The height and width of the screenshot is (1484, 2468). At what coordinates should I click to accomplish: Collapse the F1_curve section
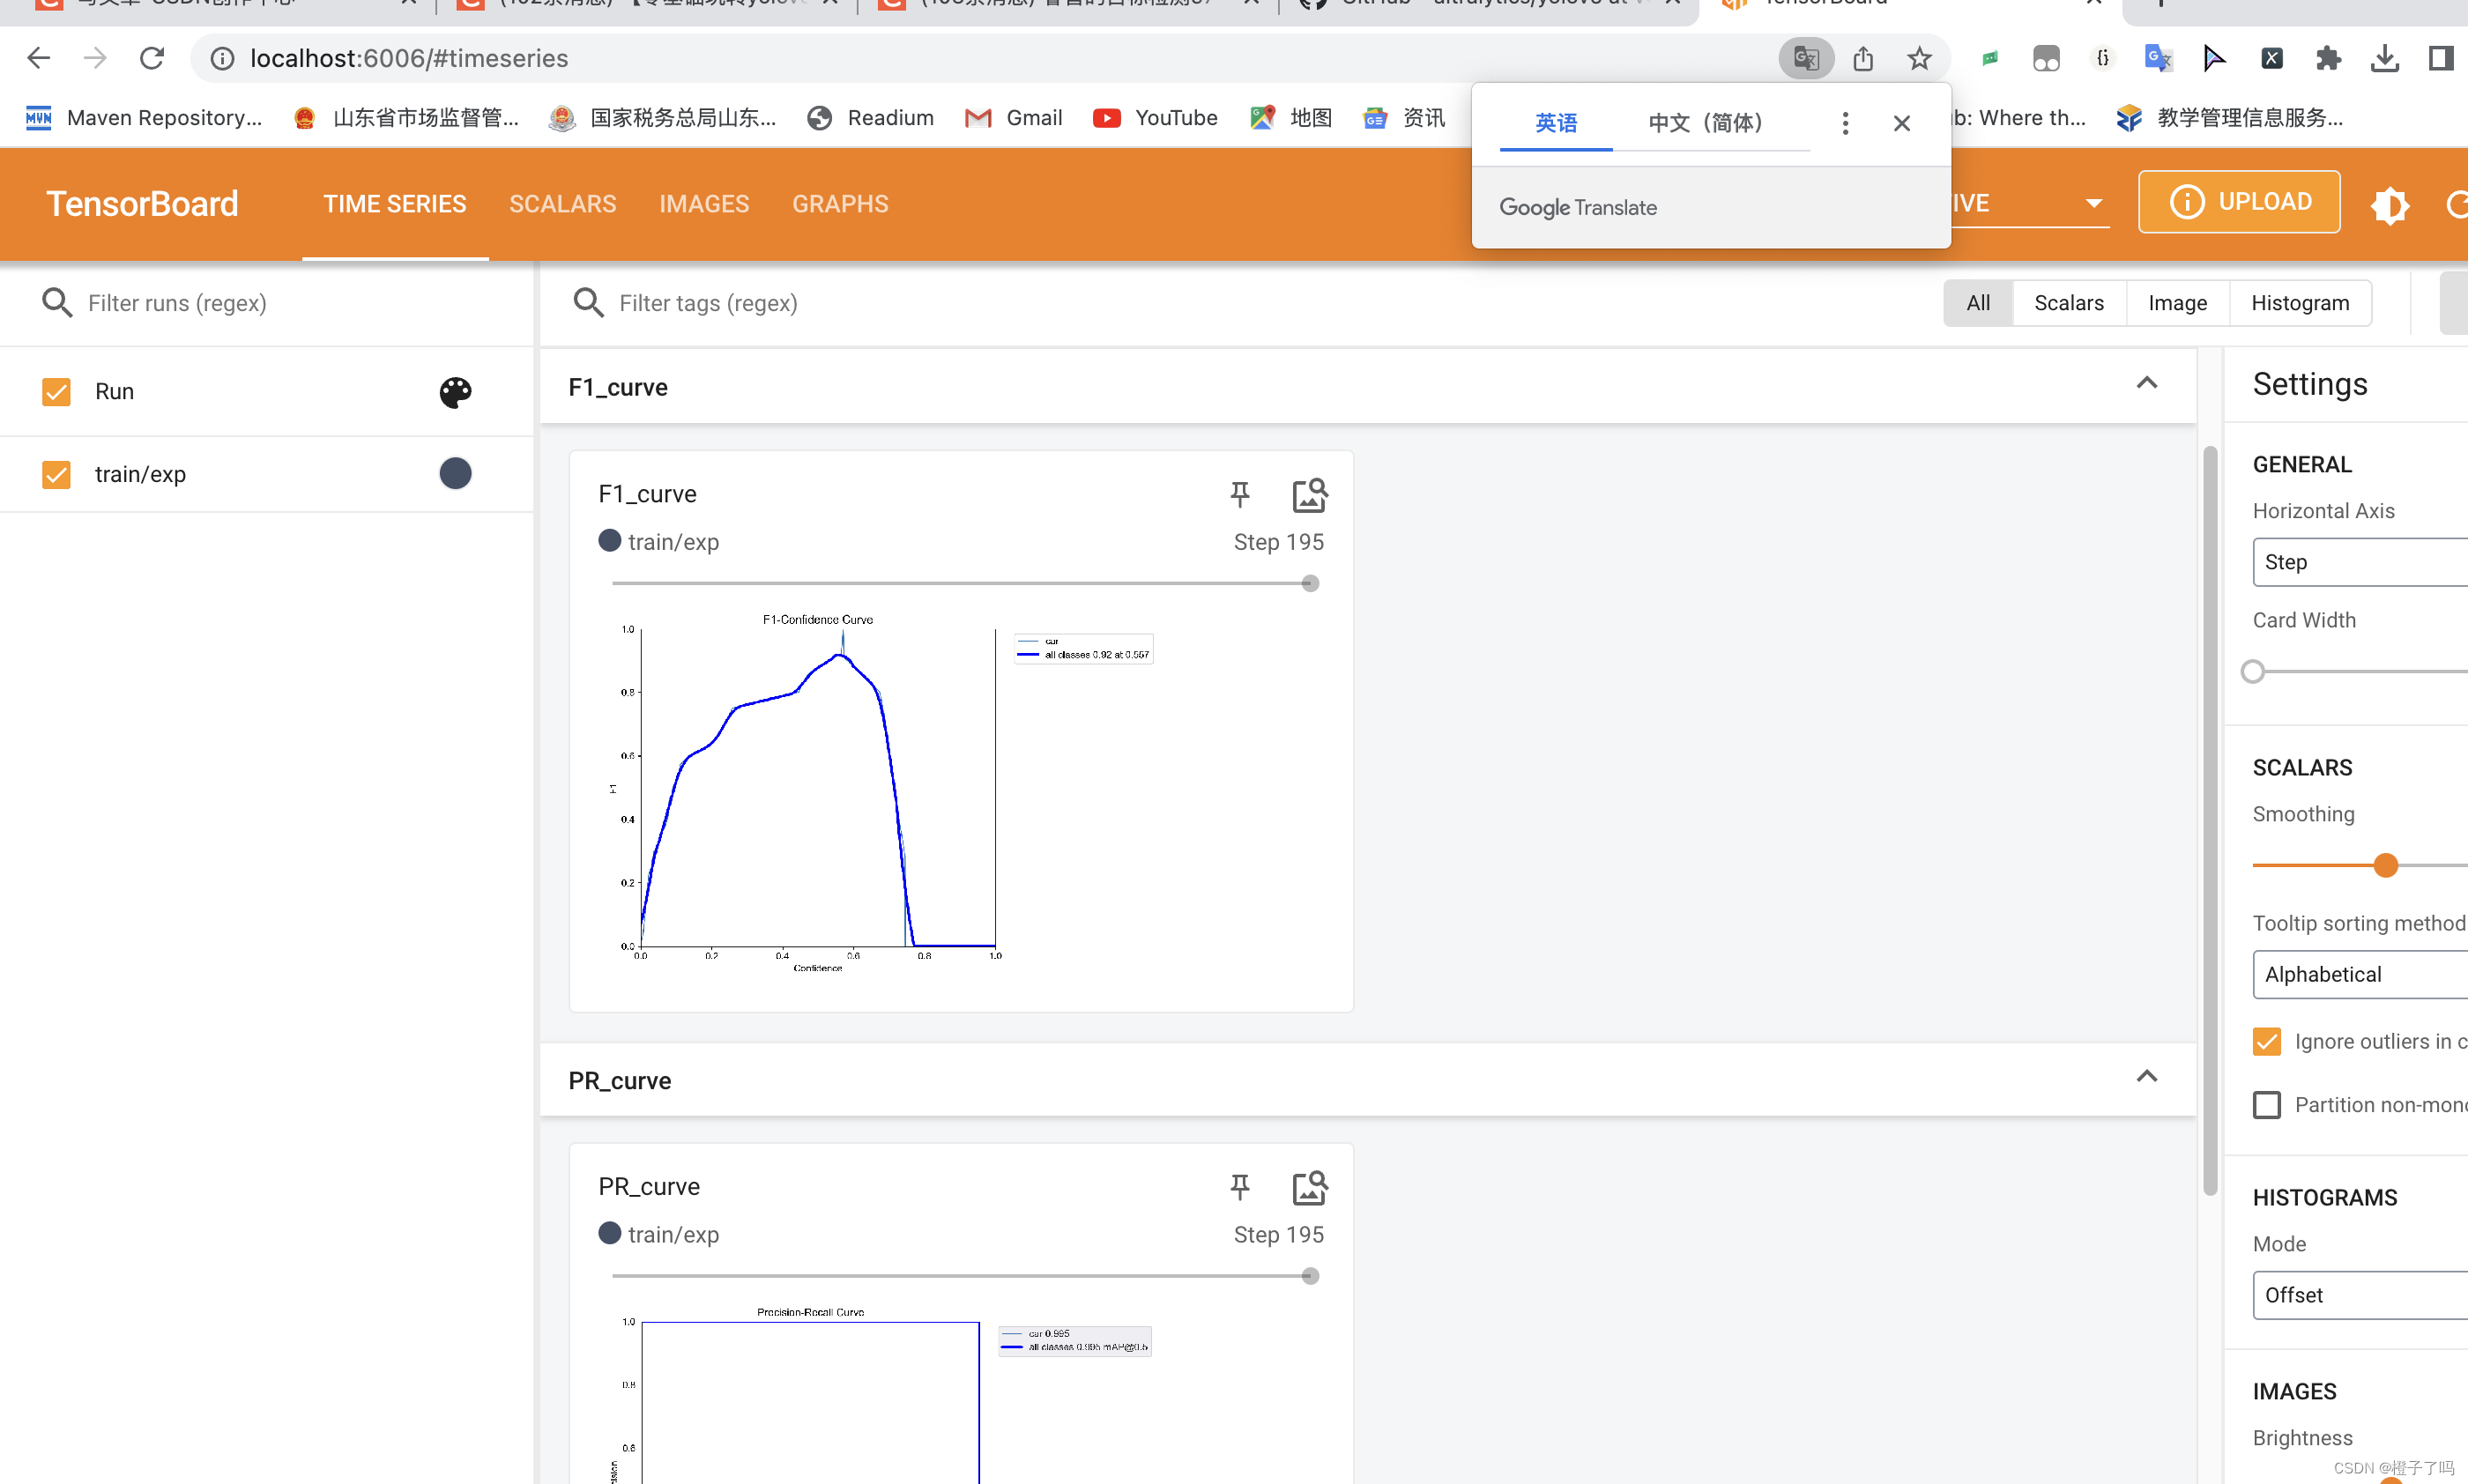2146,383
